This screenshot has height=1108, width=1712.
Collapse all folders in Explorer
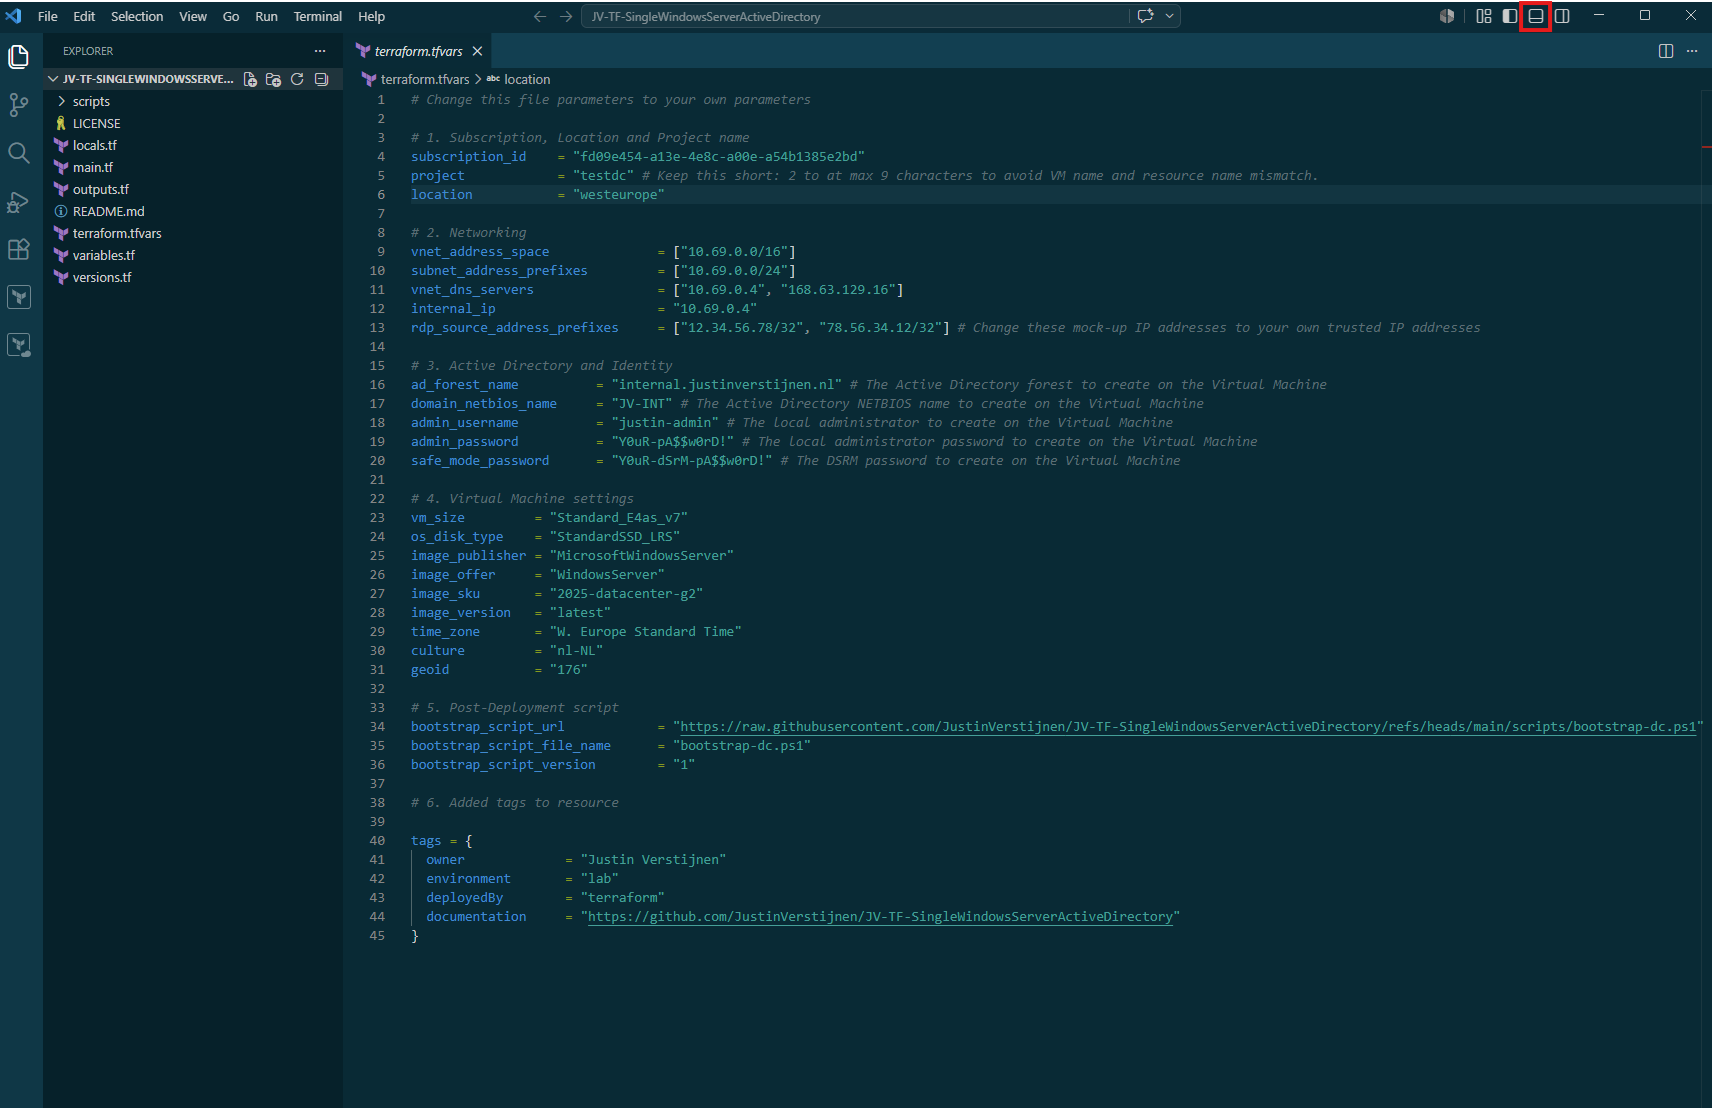[321, 79]
